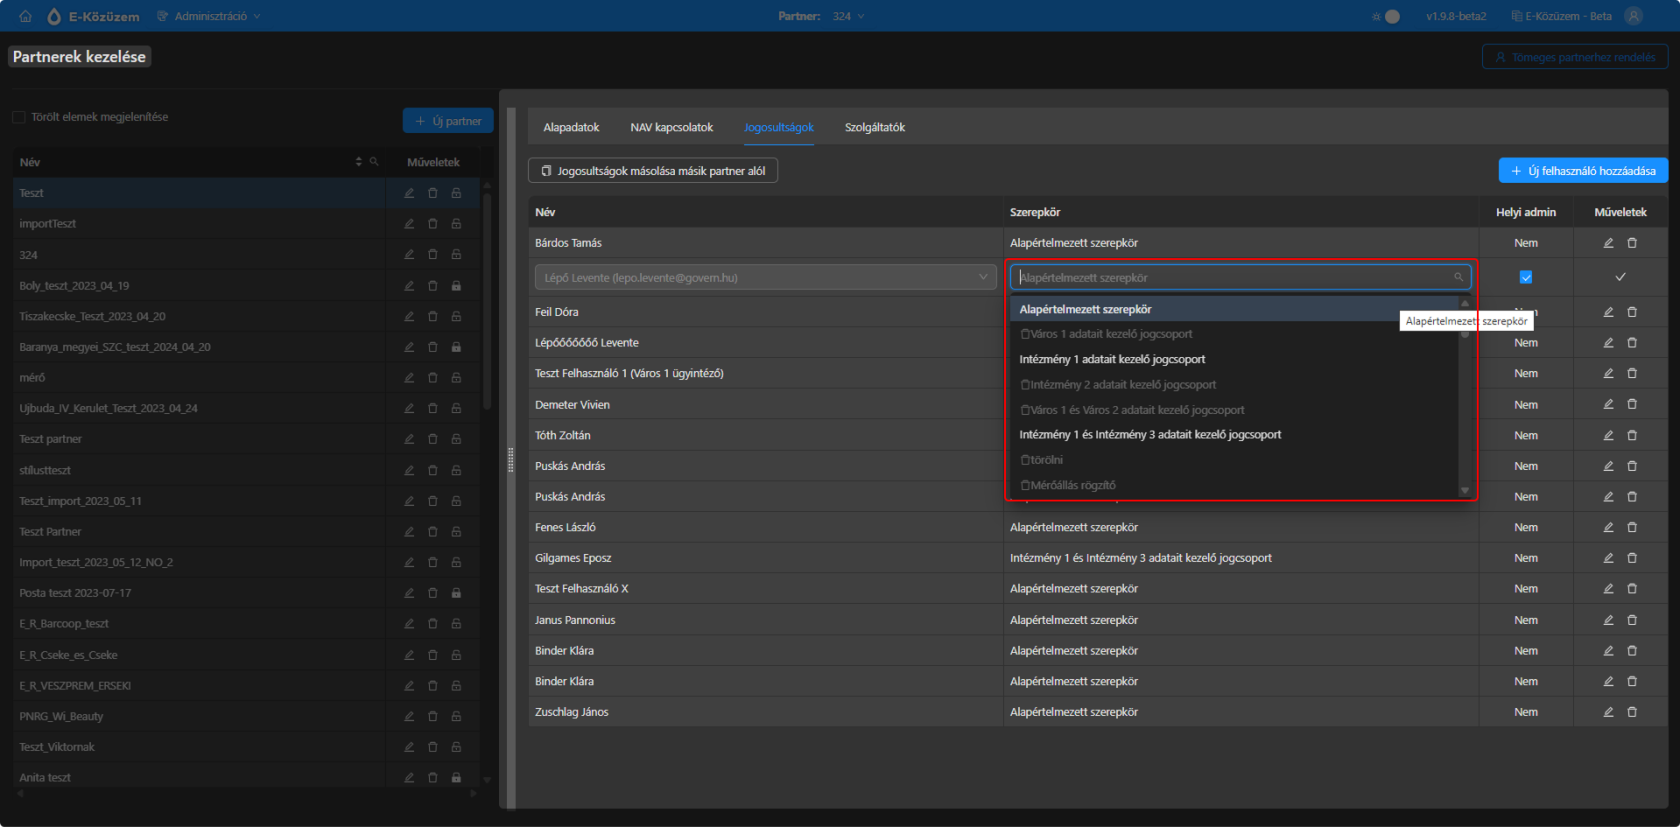Click Jogosultságok másolása másik partner alól
This screenshot has width=1680, height=827.
(653, 171)
